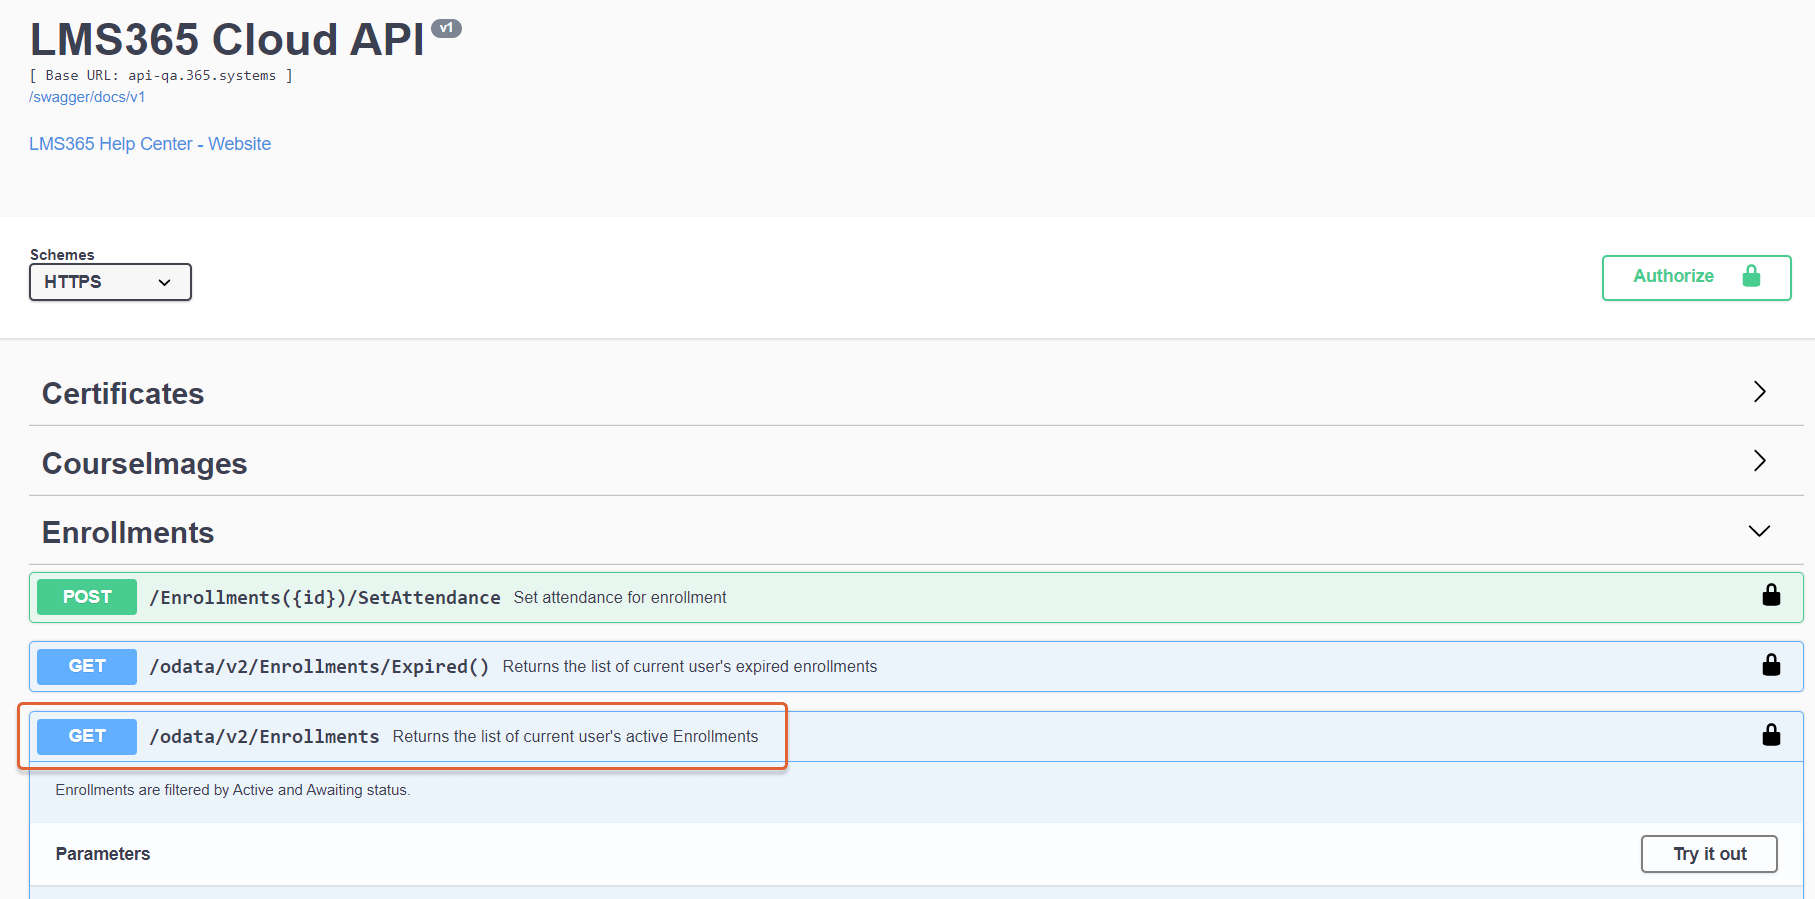The height and width of the screenshot is (899, 1815).
Task: Click the /odata/v2/Enrollments/Expired() path
Action: click(x=319, y=667)
